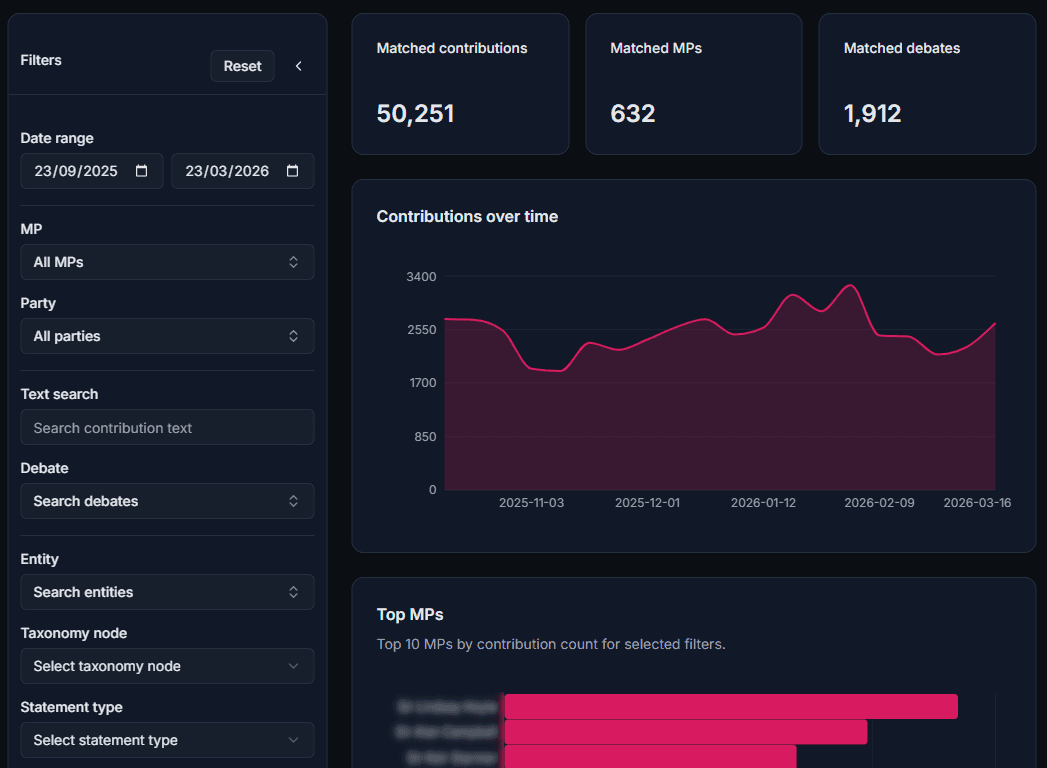Image resolution: width=1047 pixels, height=768 pixels.
Task: Click the Contributions over time heading
Action: pyautogui.click(x=467, y=216)
